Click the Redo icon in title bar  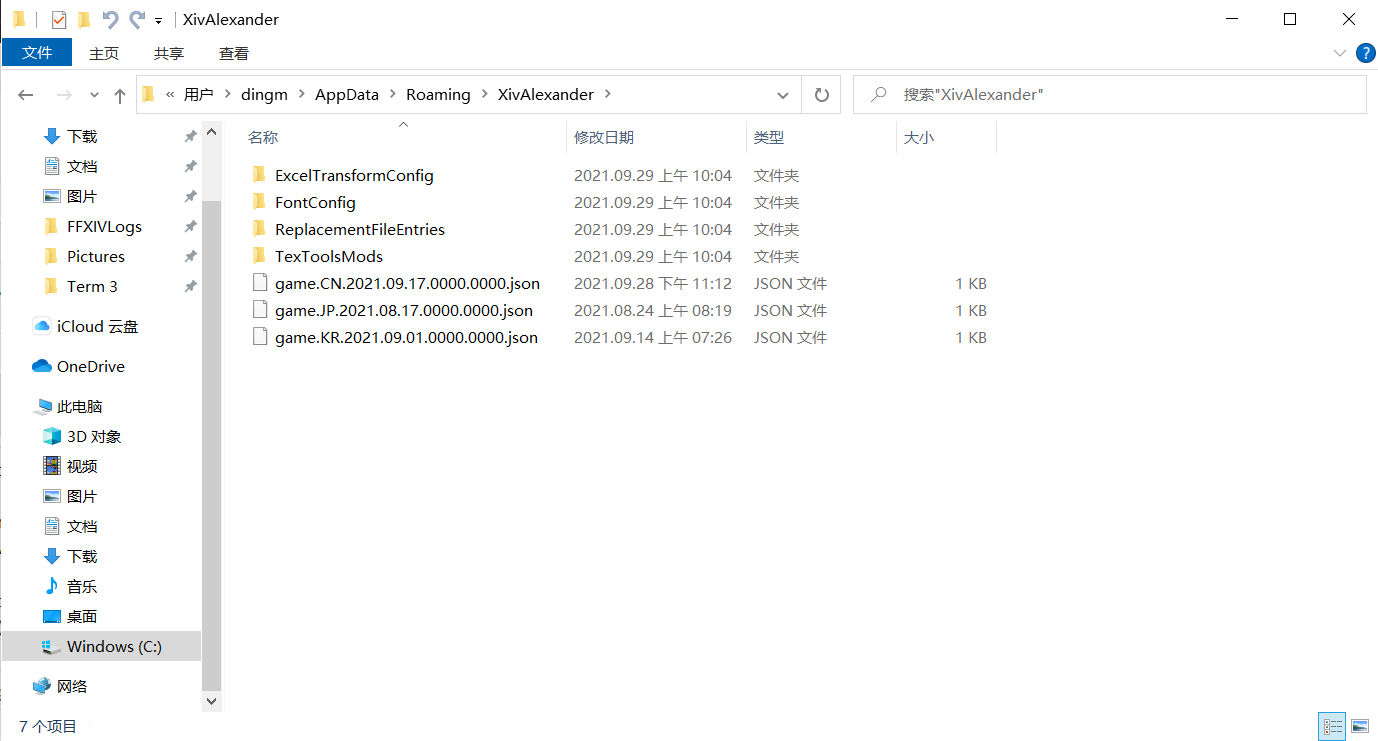tap(137, 19)
